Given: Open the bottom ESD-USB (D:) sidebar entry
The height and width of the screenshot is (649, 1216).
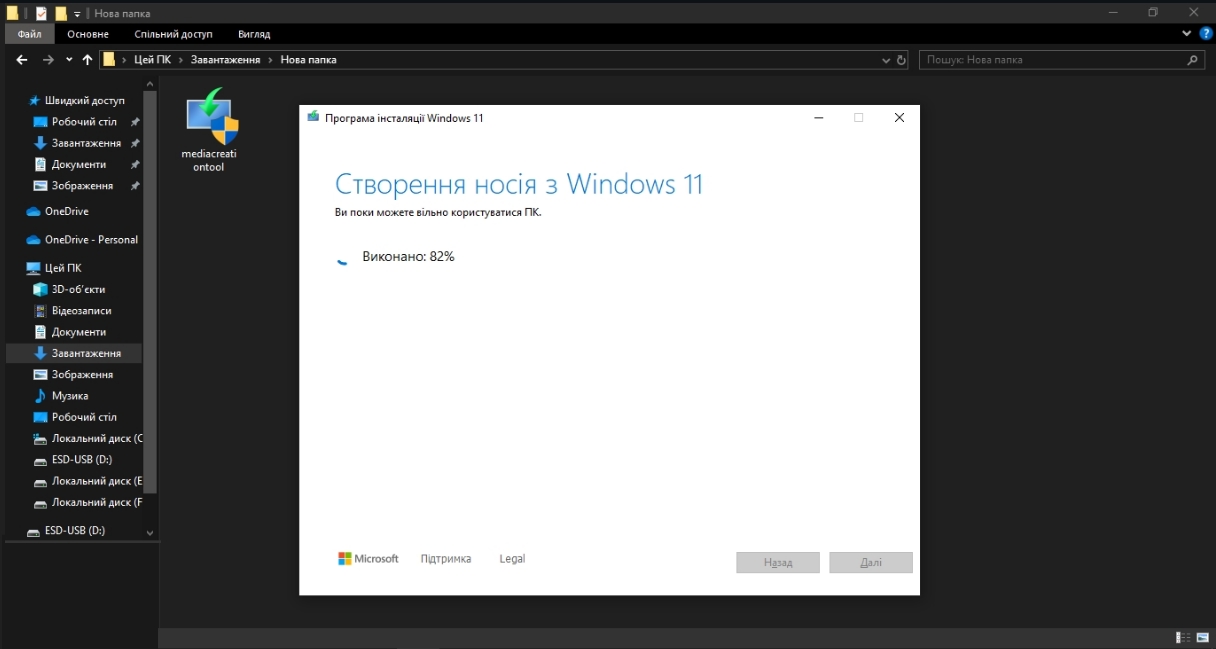Looking at the screenshot, I should (74, 531).
